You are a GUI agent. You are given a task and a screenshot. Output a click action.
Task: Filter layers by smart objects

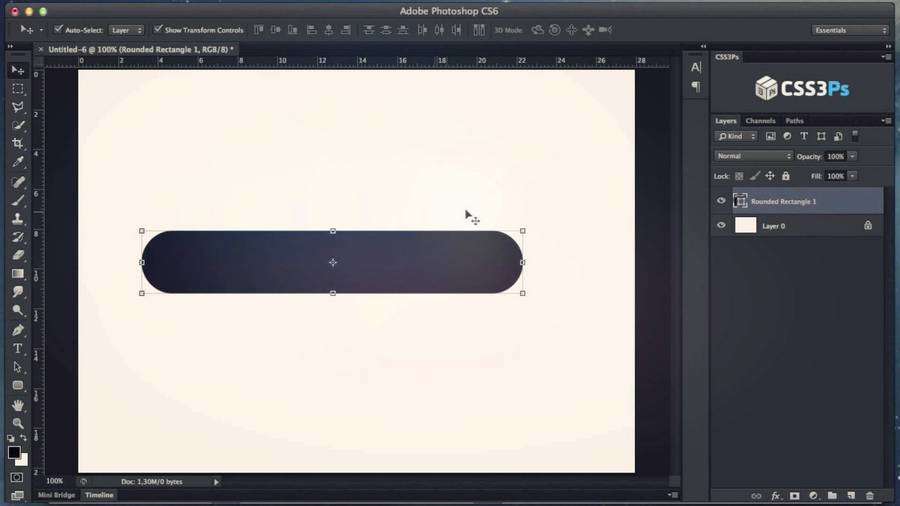(x=838, y=137)
